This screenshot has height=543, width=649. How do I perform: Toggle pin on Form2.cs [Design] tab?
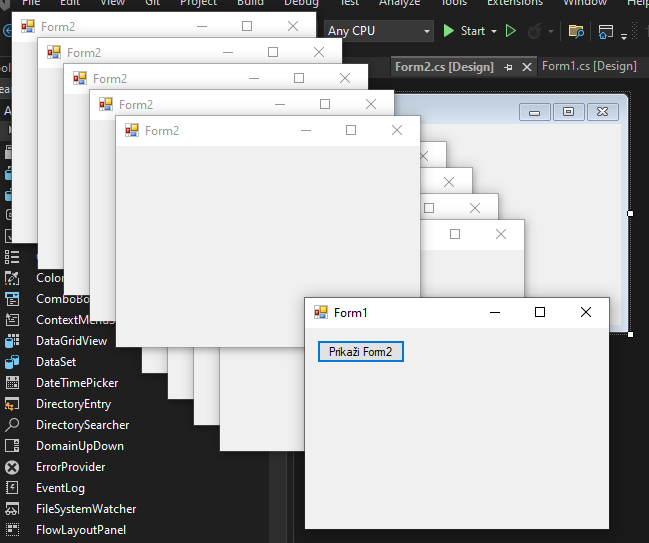[508, 67]
